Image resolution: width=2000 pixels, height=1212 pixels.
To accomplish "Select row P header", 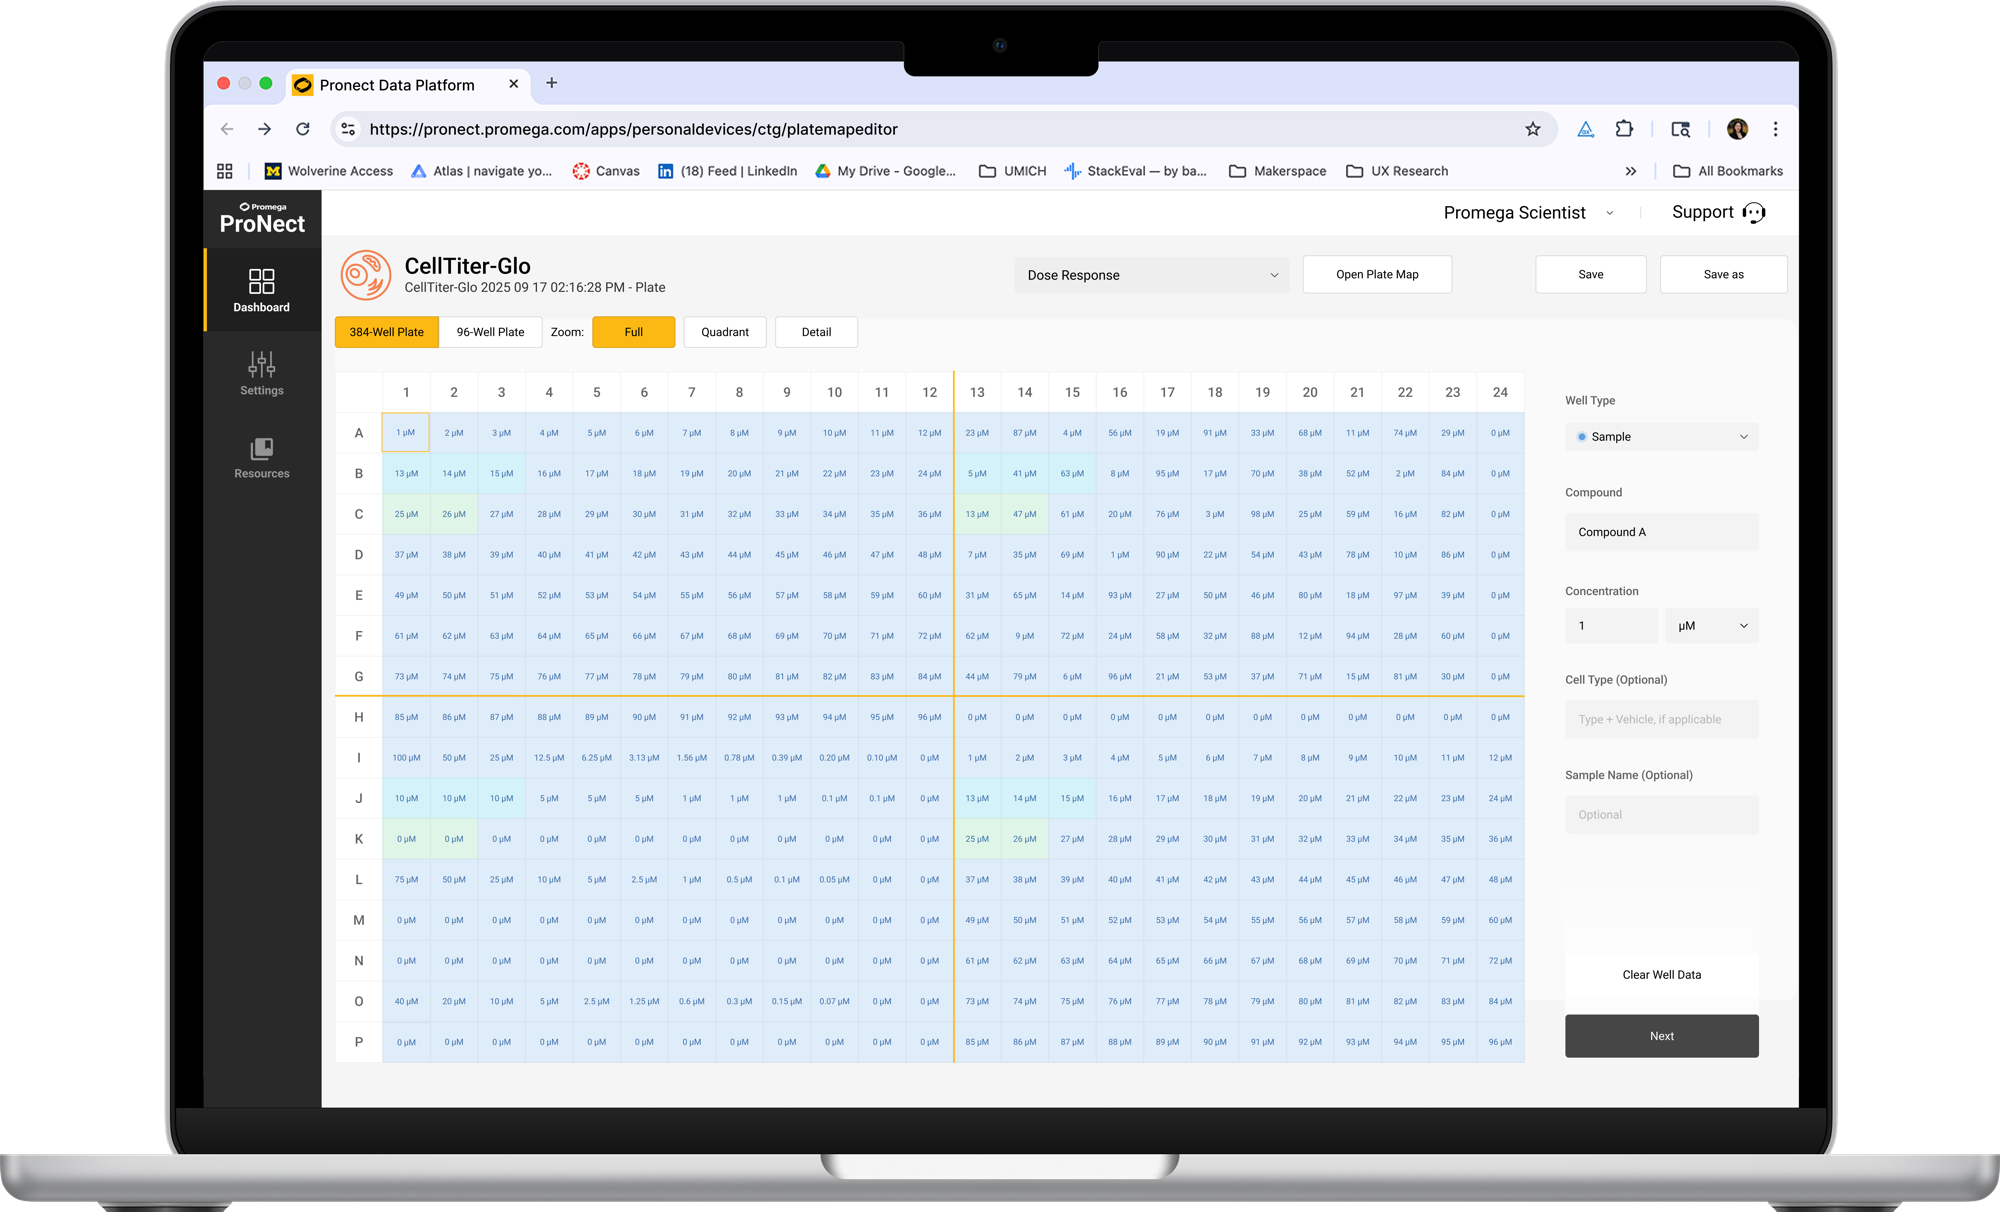I will coord(359,1042).
